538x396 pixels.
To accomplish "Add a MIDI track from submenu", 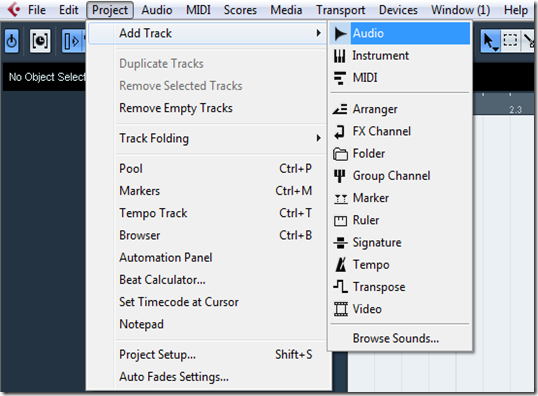I will [400, 78].
